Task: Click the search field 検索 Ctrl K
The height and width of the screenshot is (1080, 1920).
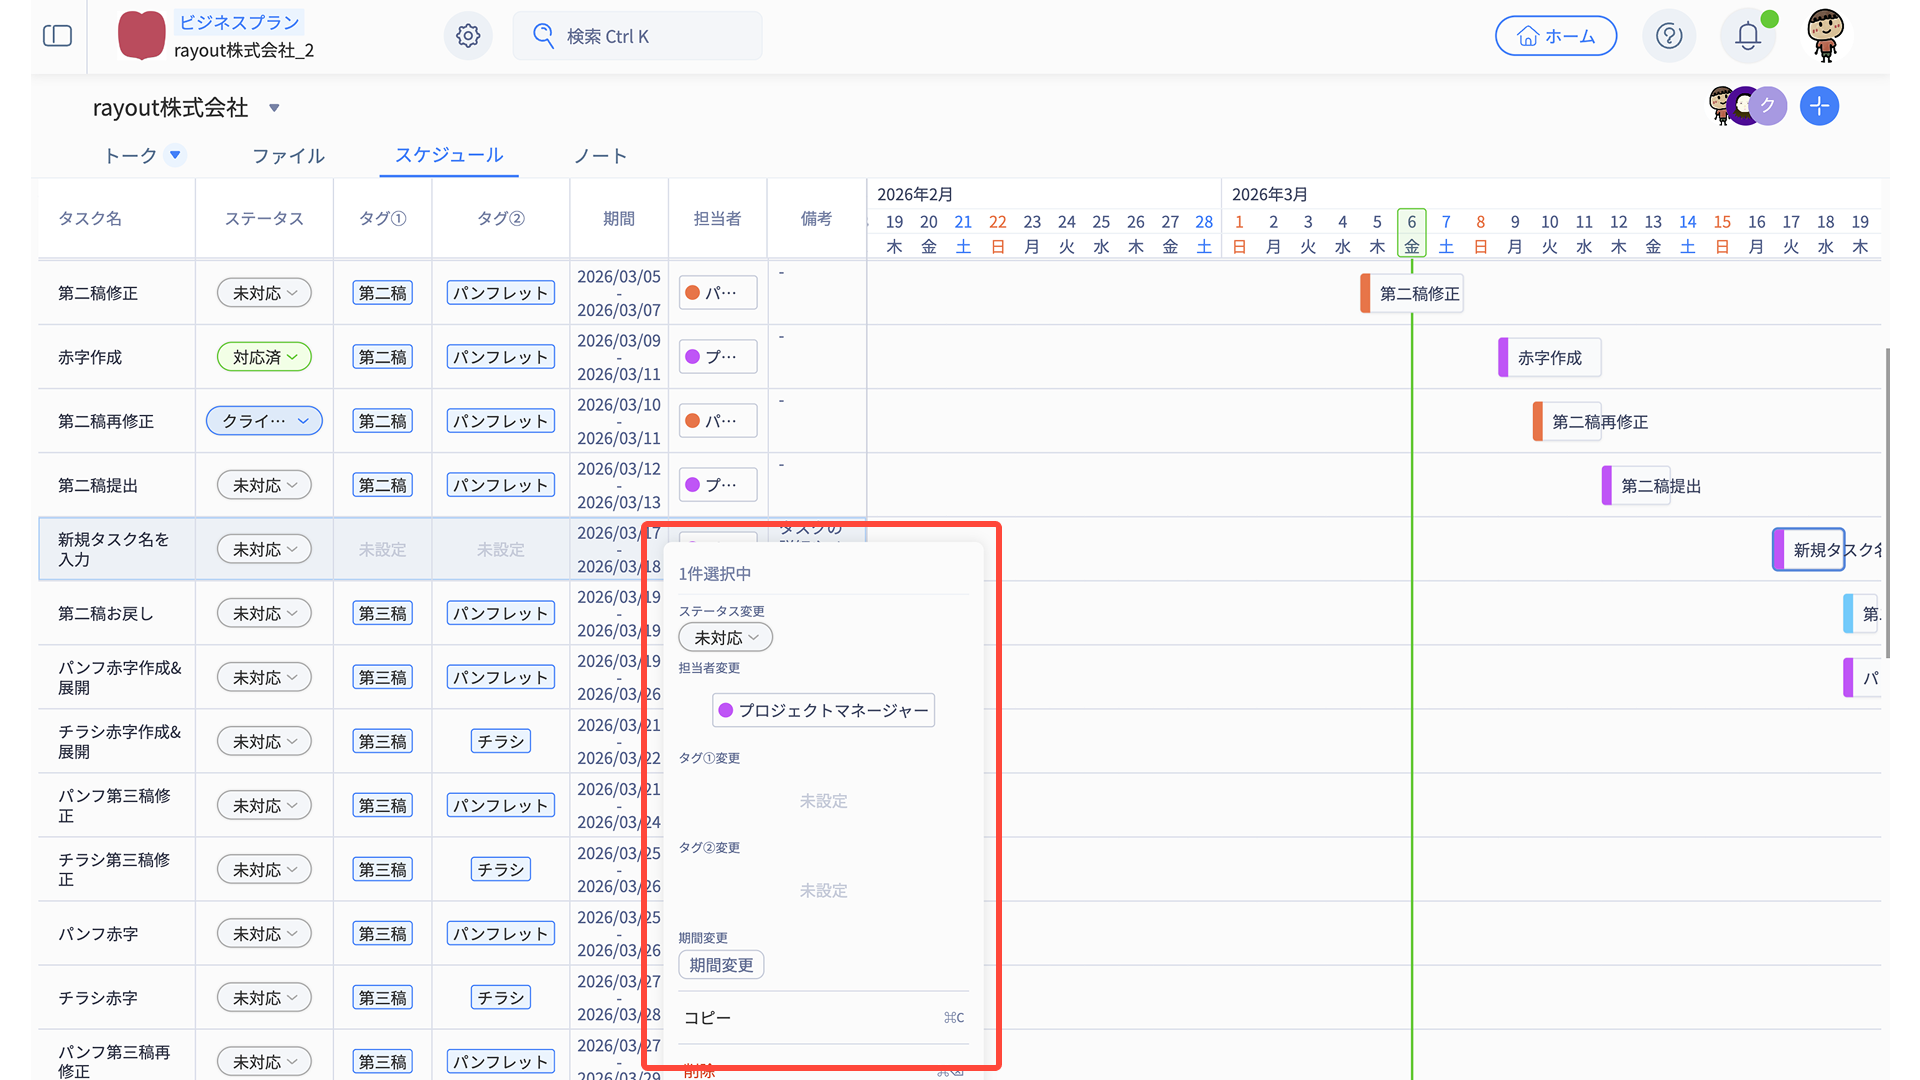Action: coord(637,36)
